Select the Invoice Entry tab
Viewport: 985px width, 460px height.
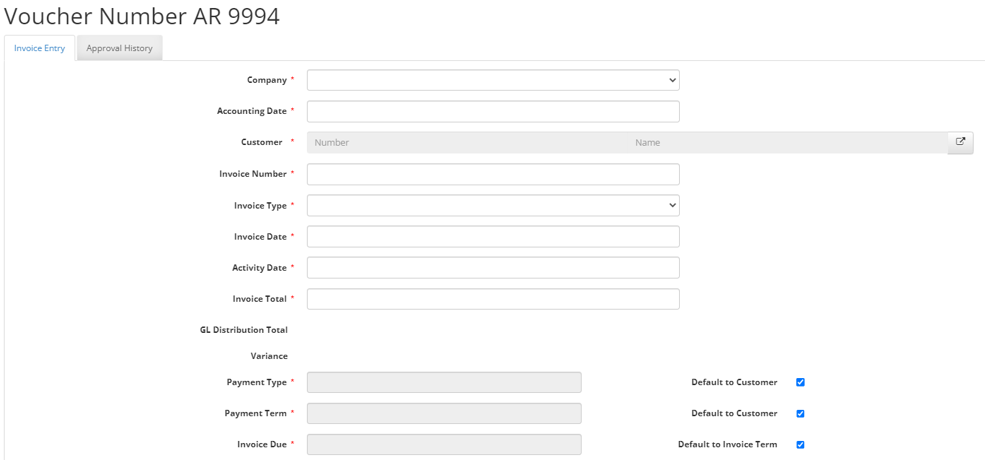pos(40,48)
